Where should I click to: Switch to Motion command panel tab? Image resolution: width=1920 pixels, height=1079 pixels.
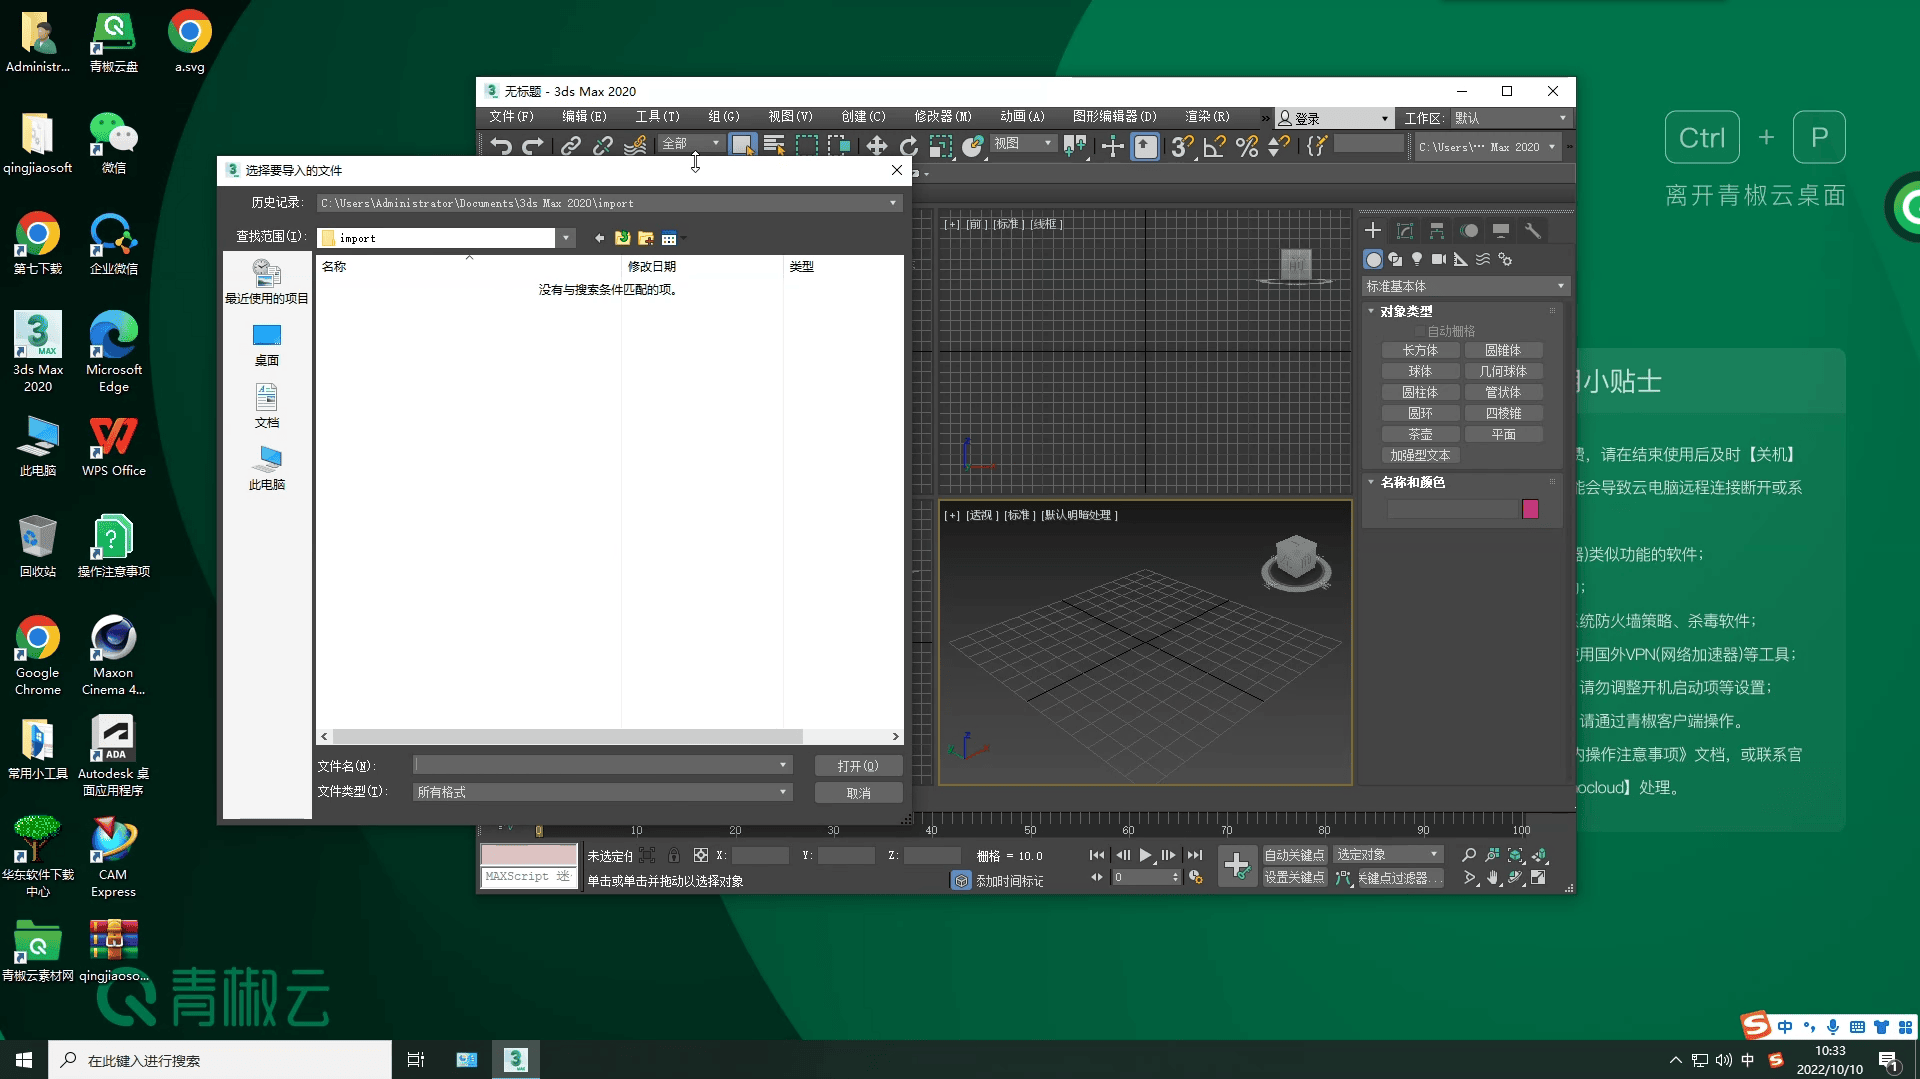(1469, 231)
